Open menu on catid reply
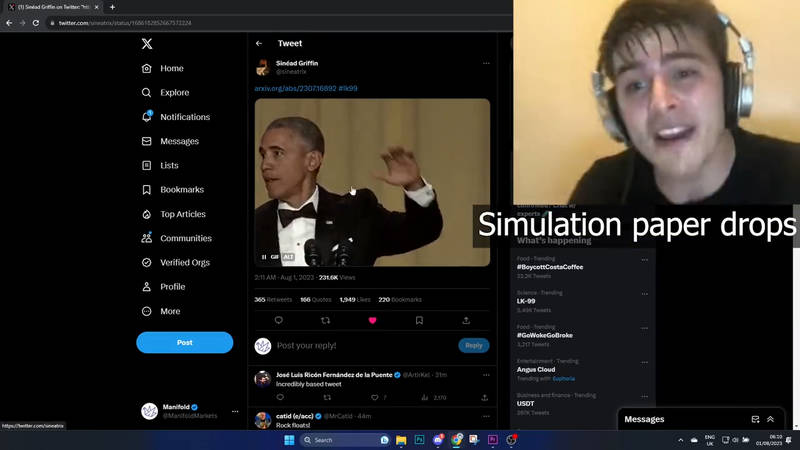The height and width of the screenshot is (450, 800). coord(486,416)
